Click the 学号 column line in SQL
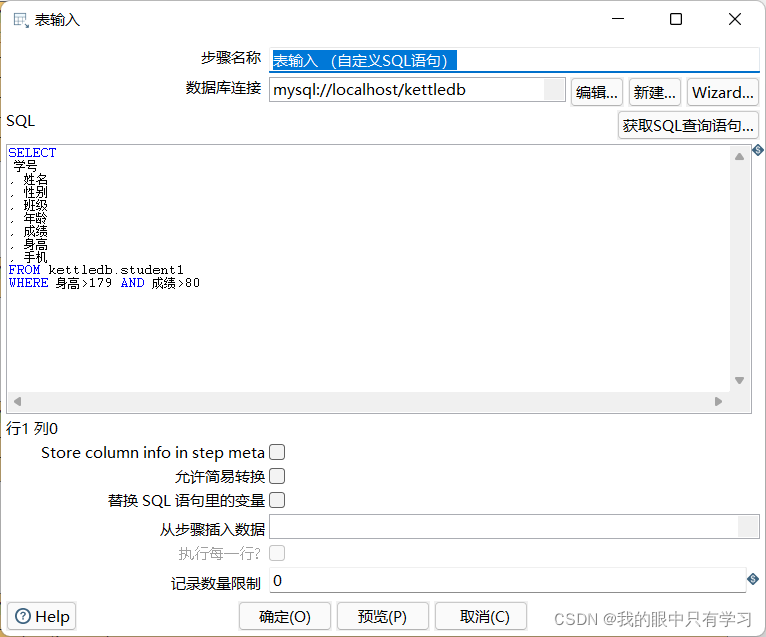 (x=25, y=166)
